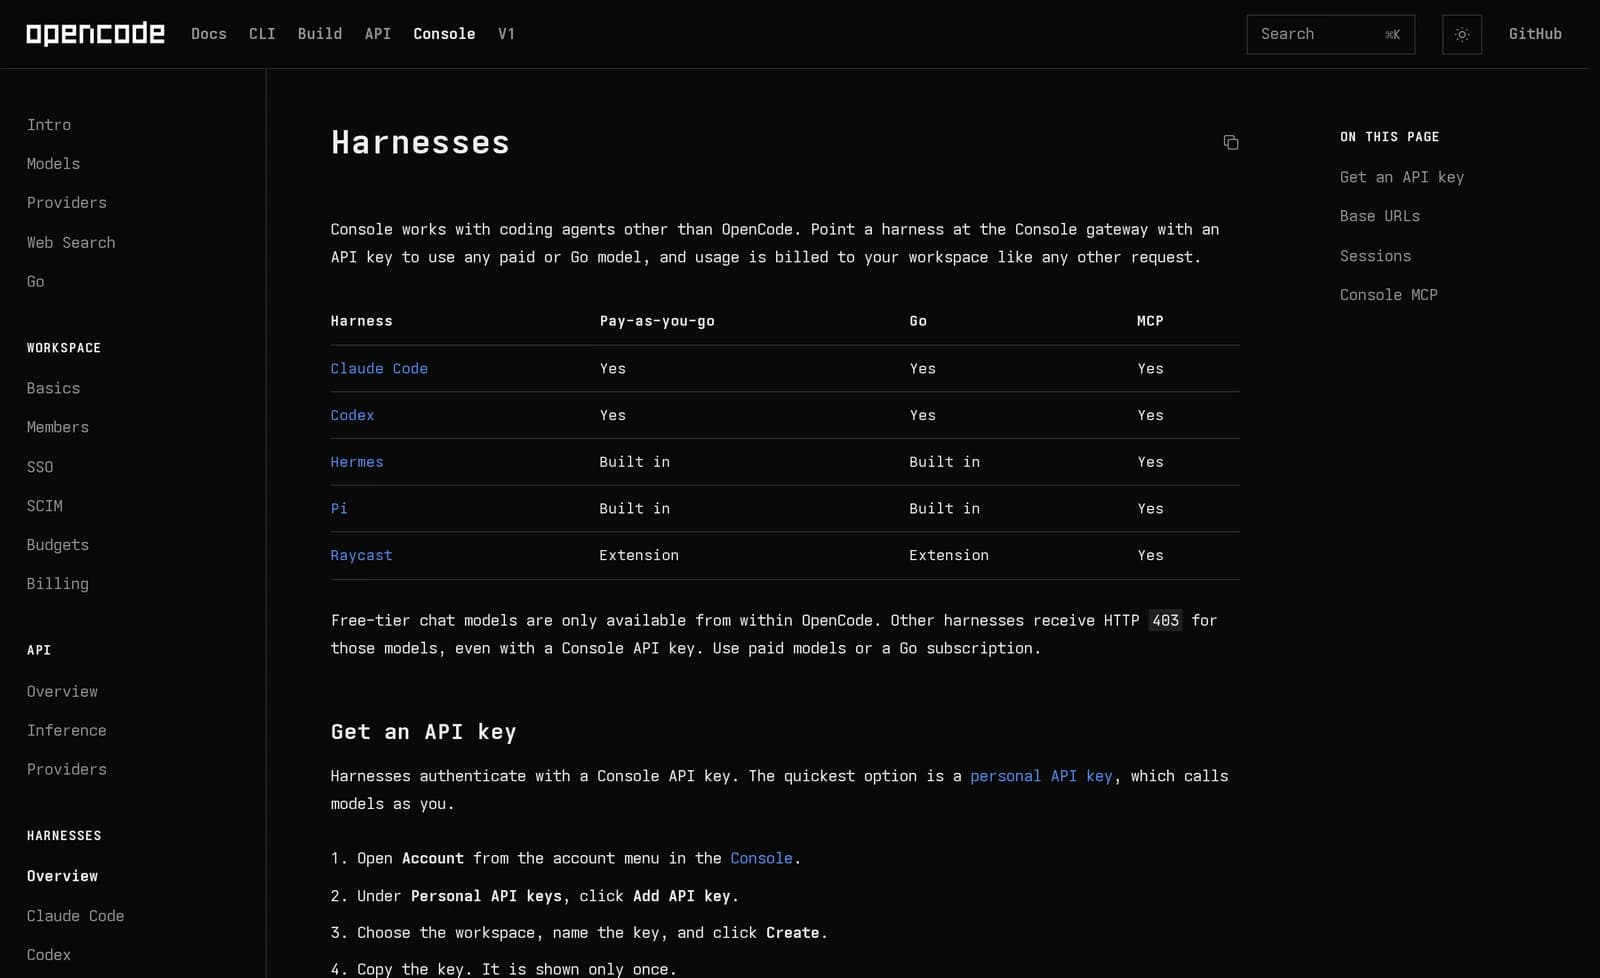
Task: Open Billing in the sidebar
Action: 58,584
